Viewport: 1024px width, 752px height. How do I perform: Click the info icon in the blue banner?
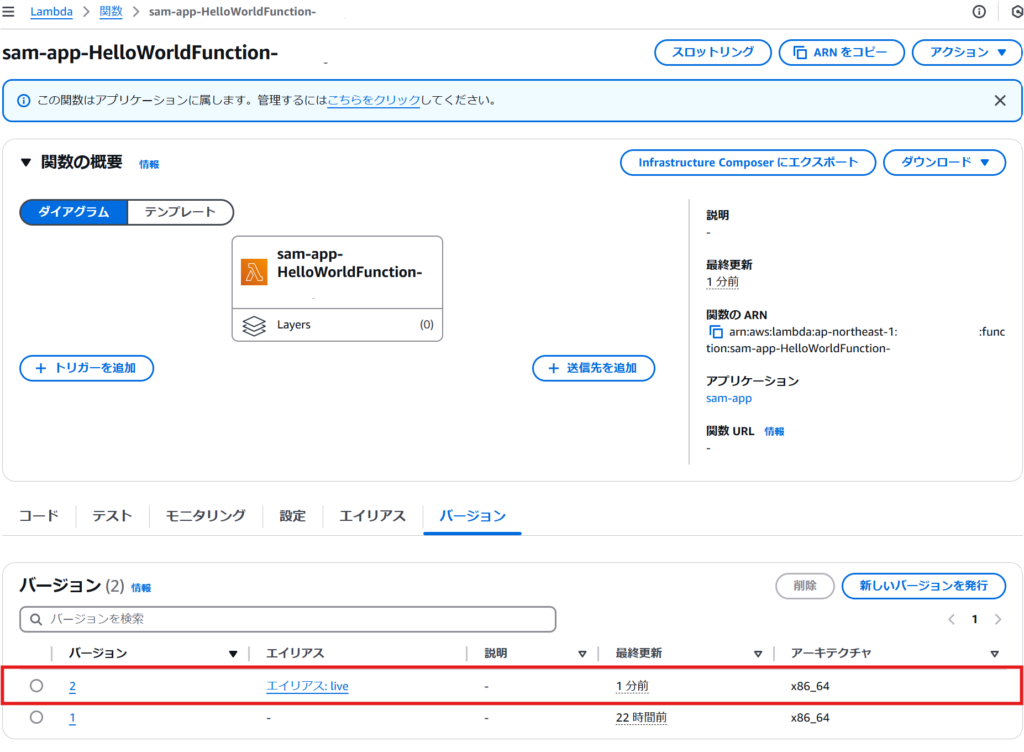coord(24,101)
